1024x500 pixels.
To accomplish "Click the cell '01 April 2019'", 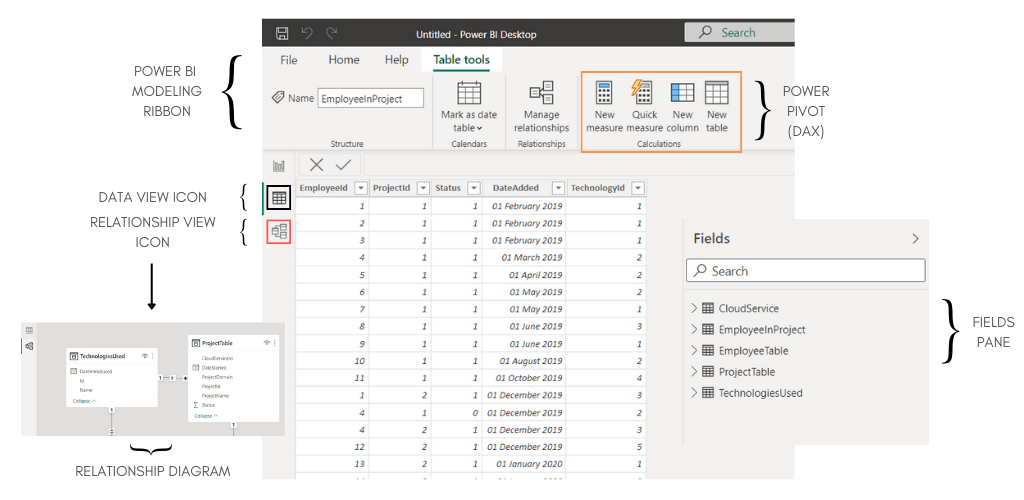I will tap(524, 275).
